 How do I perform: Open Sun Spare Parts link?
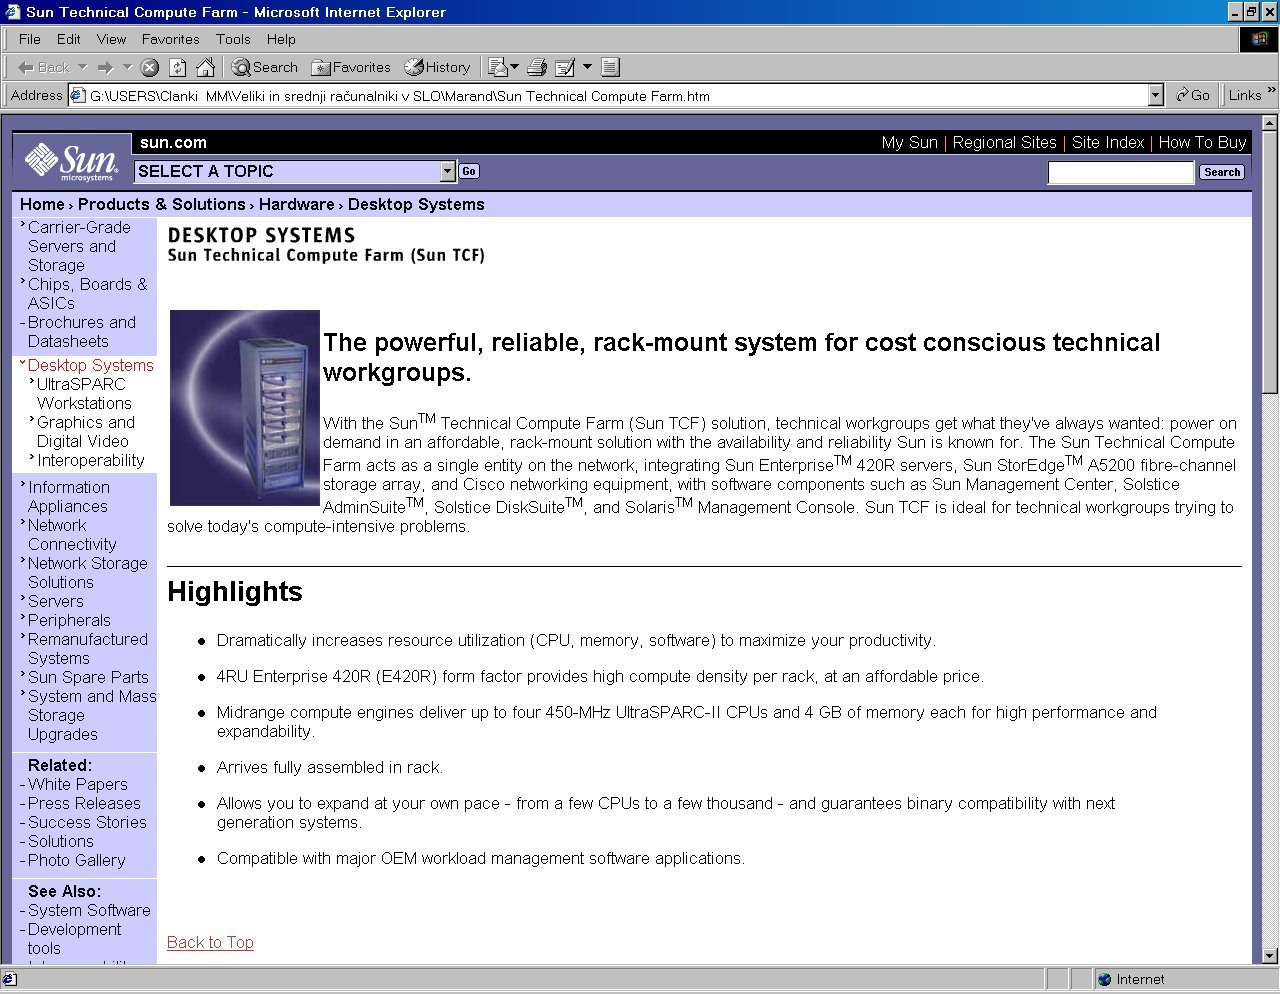click(x=88, y=677)
